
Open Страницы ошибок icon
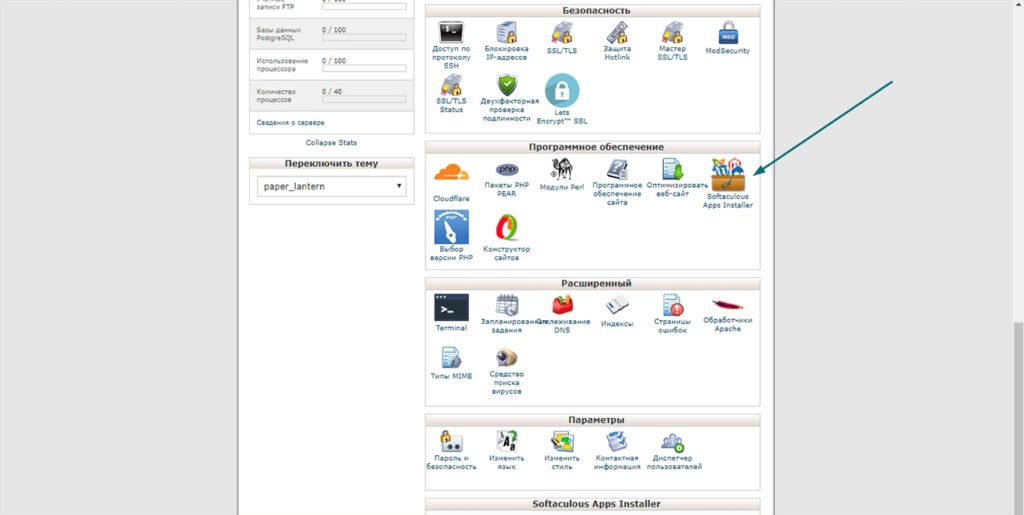pos(673,305)
